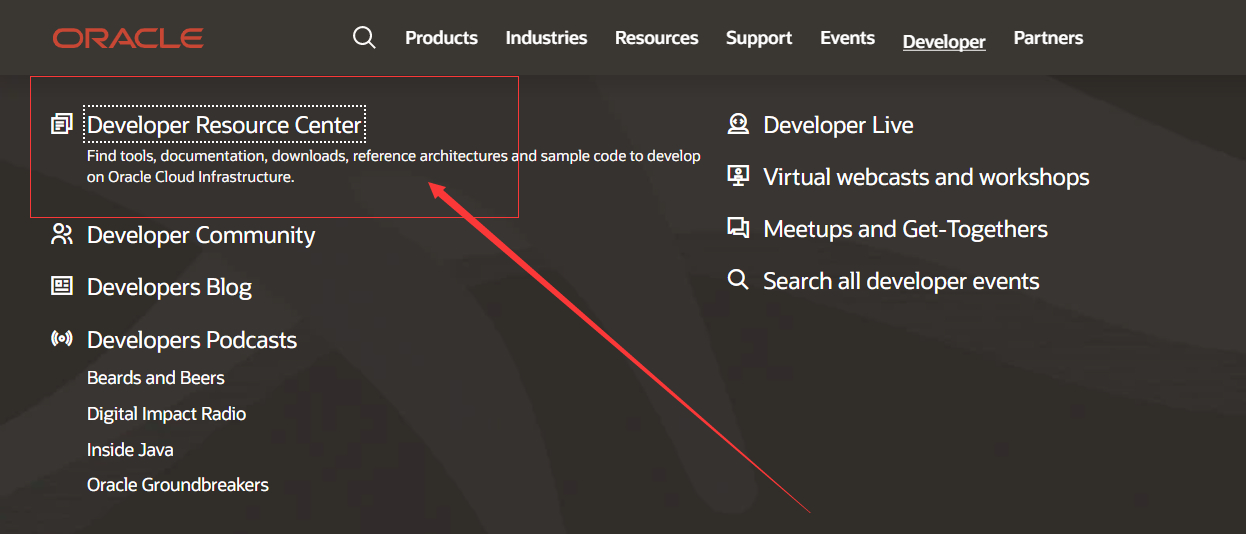Open the Support menu
The width and height of the screenshot is (1246, 534).
point(759,38)
